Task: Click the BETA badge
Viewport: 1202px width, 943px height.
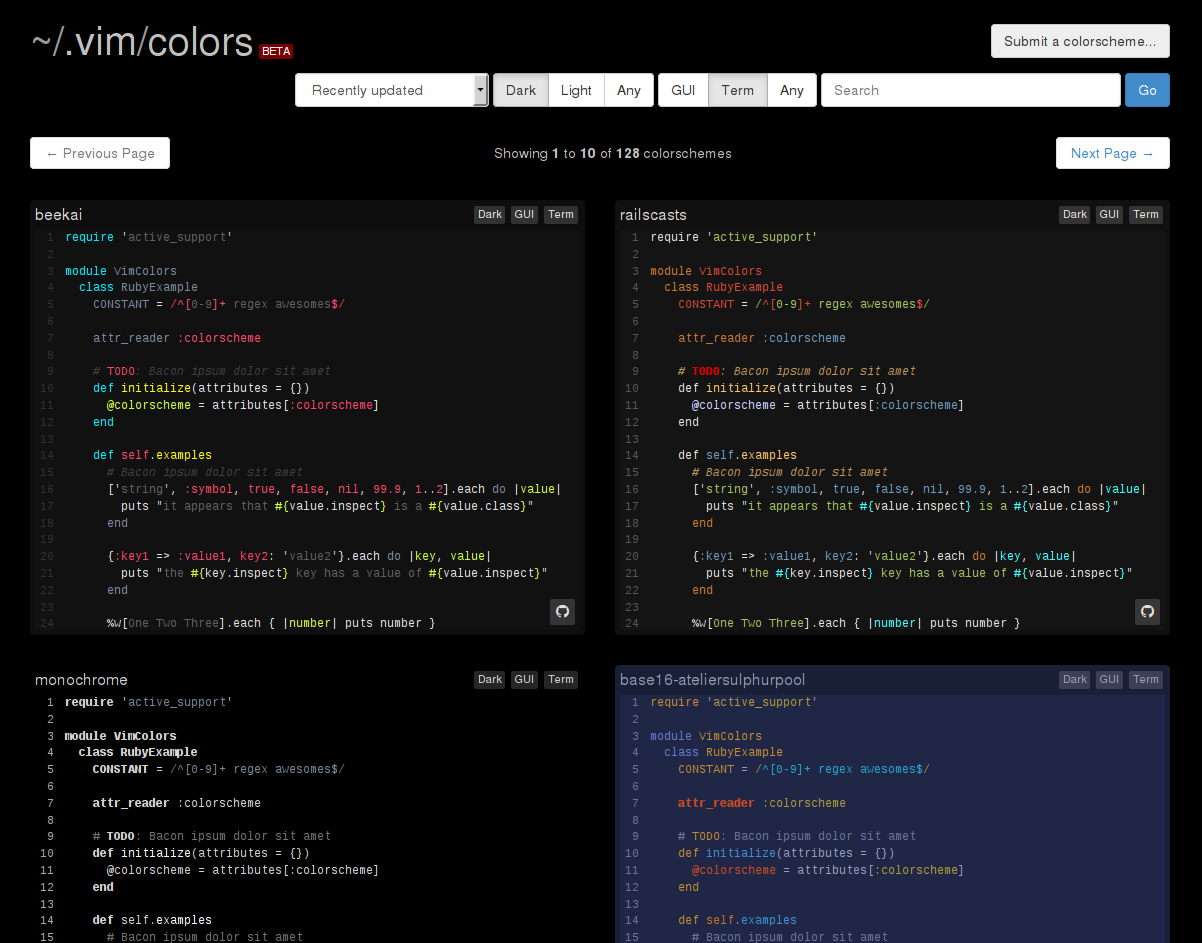Action: tap(276, 51)
